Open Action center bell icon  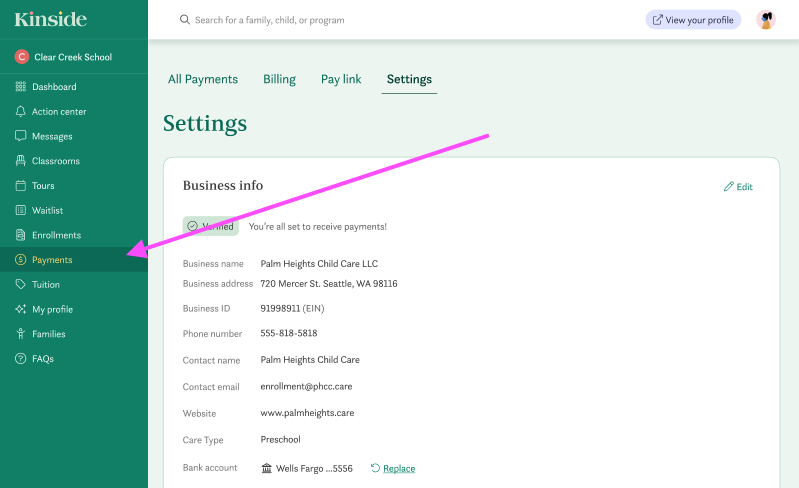point(20,112)
